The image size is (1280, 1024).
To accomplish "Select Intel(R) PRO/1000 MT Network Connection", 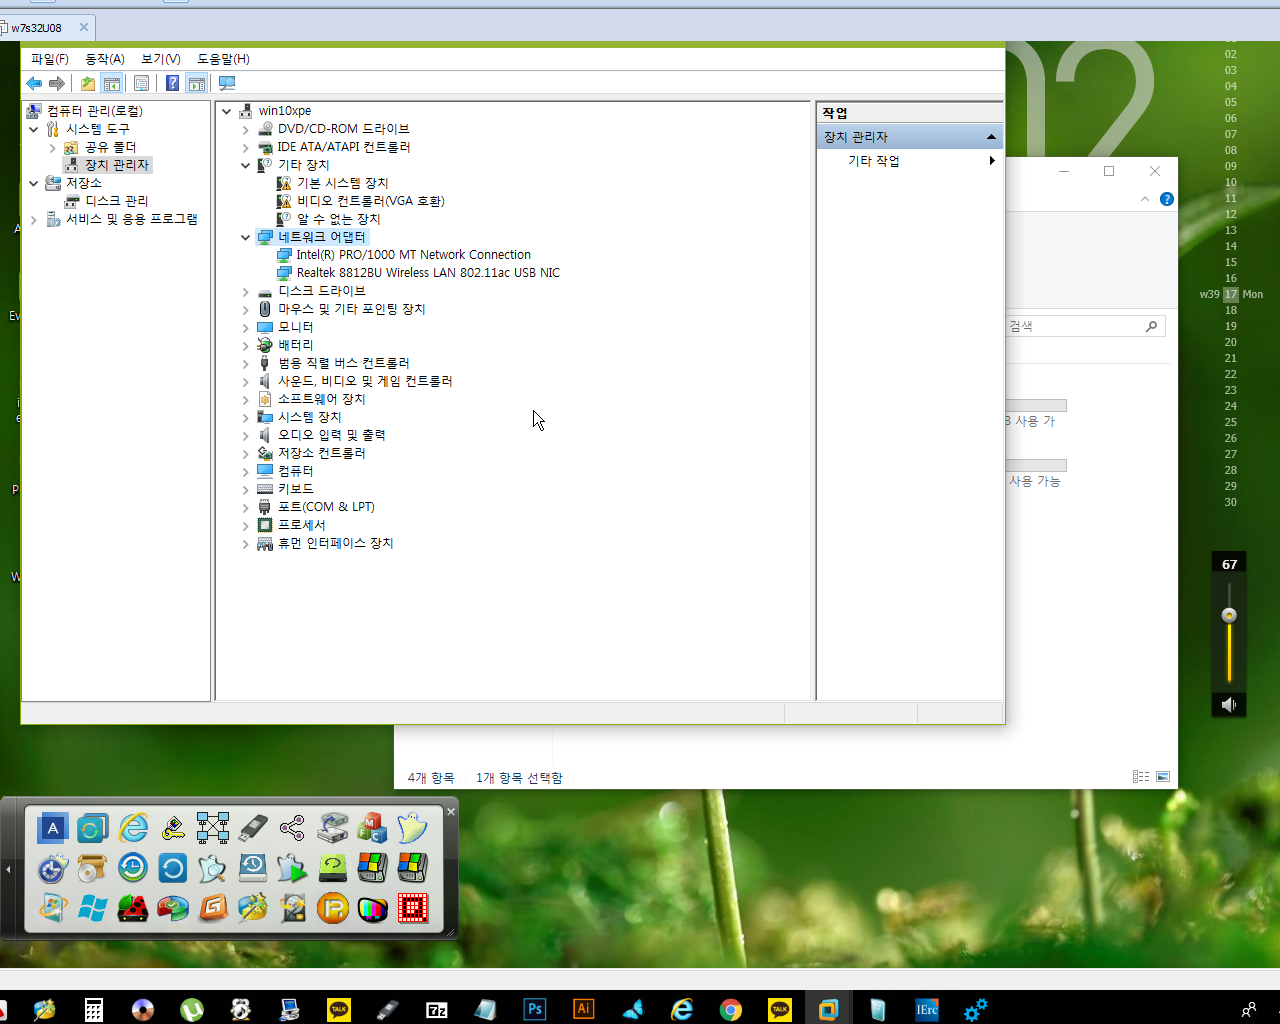I will click(x=413, y=255).
